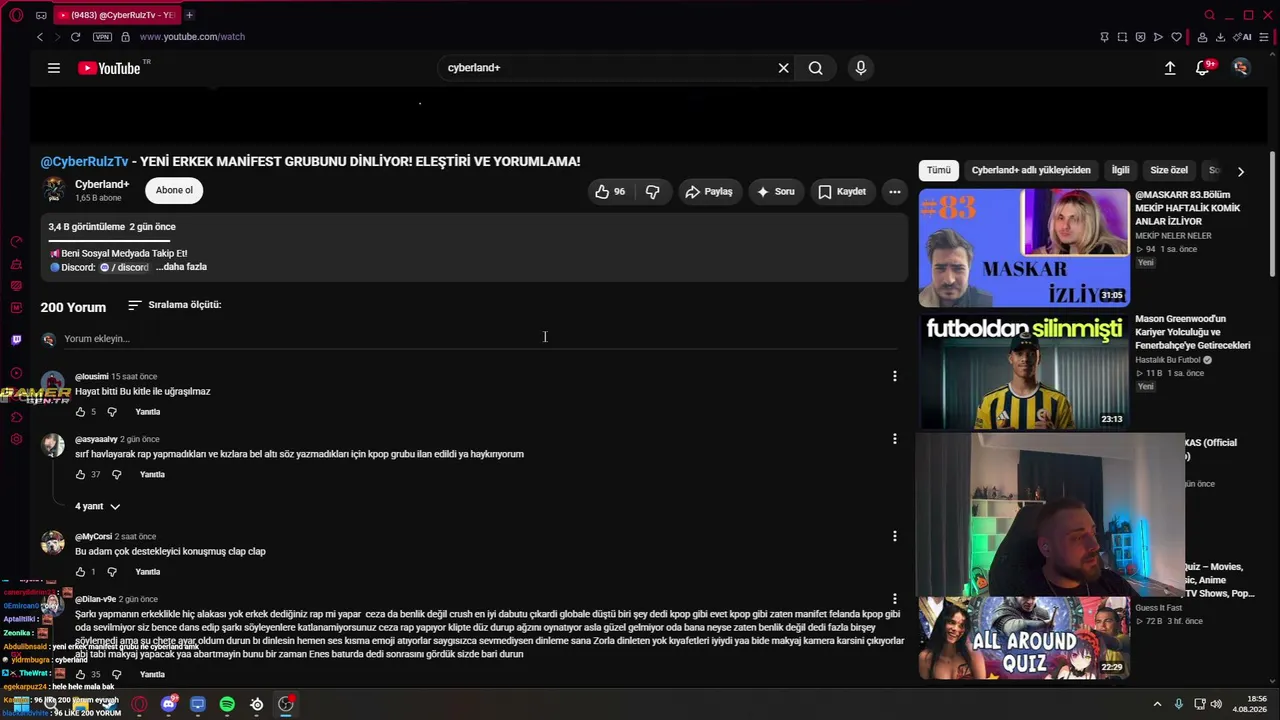Image resolution: width=1280 pixels, height=720 pixels.
Task: Toggle the Opera VPN badge
Action: [102, 37]
